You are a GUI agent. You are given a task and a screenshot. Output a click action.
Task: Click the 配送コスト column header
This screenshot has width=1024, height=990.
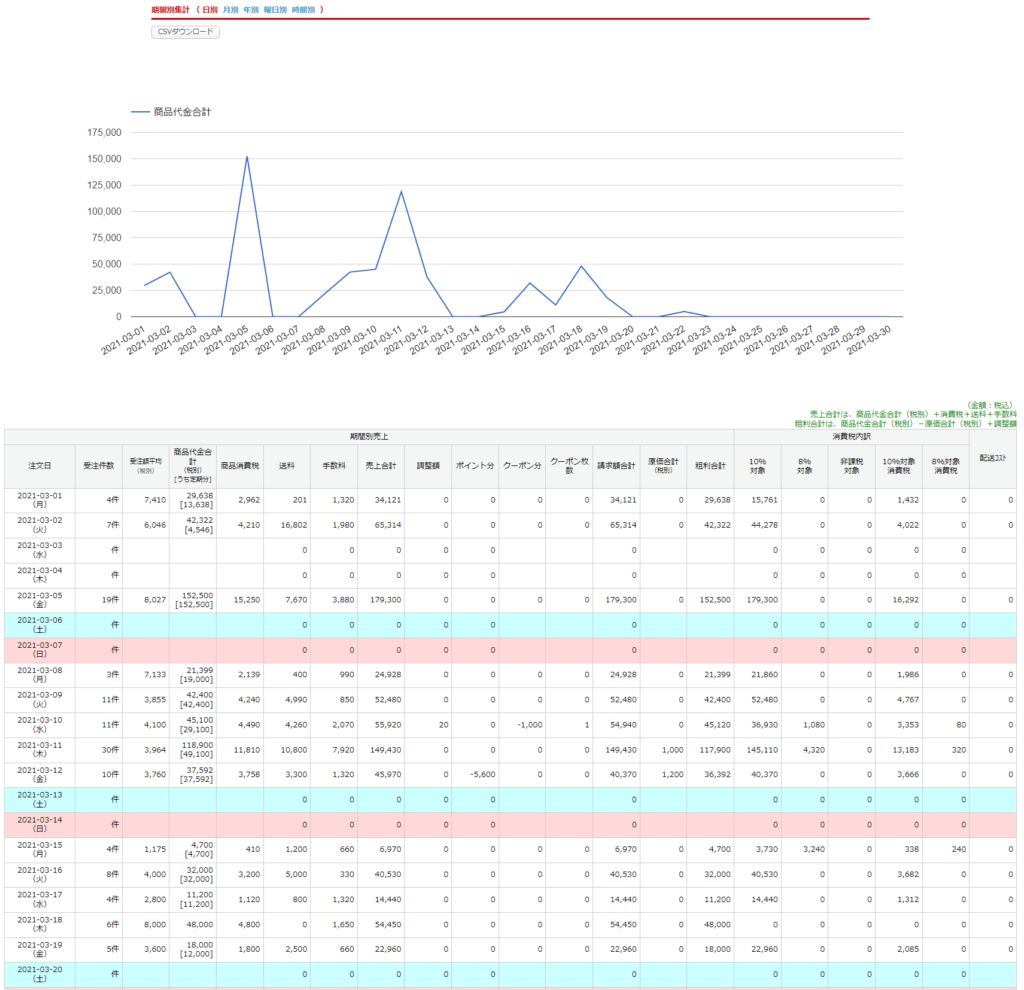(x=992, y=458)
